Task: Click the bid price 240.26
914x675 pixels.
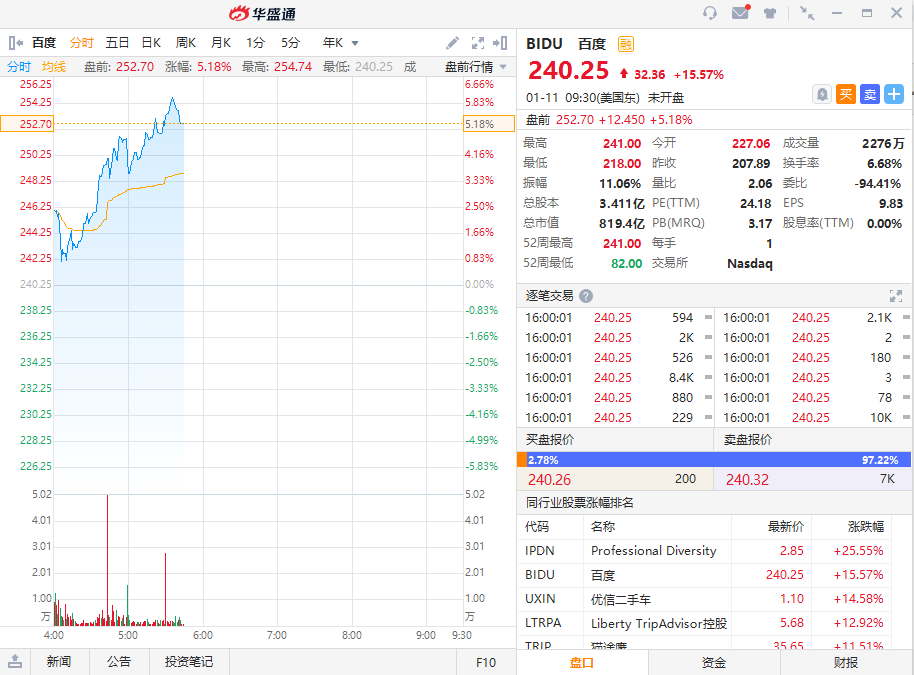Action: [549, 480]
